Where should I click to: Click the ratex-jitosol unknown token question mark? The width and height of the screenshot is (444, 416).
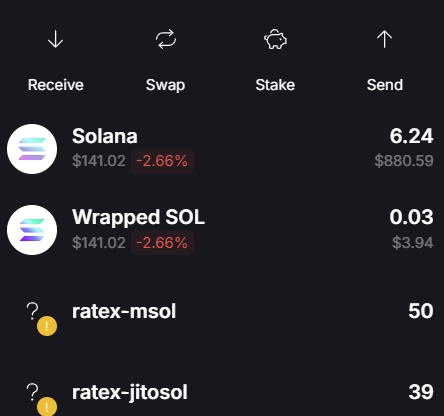tap(32, 392)
